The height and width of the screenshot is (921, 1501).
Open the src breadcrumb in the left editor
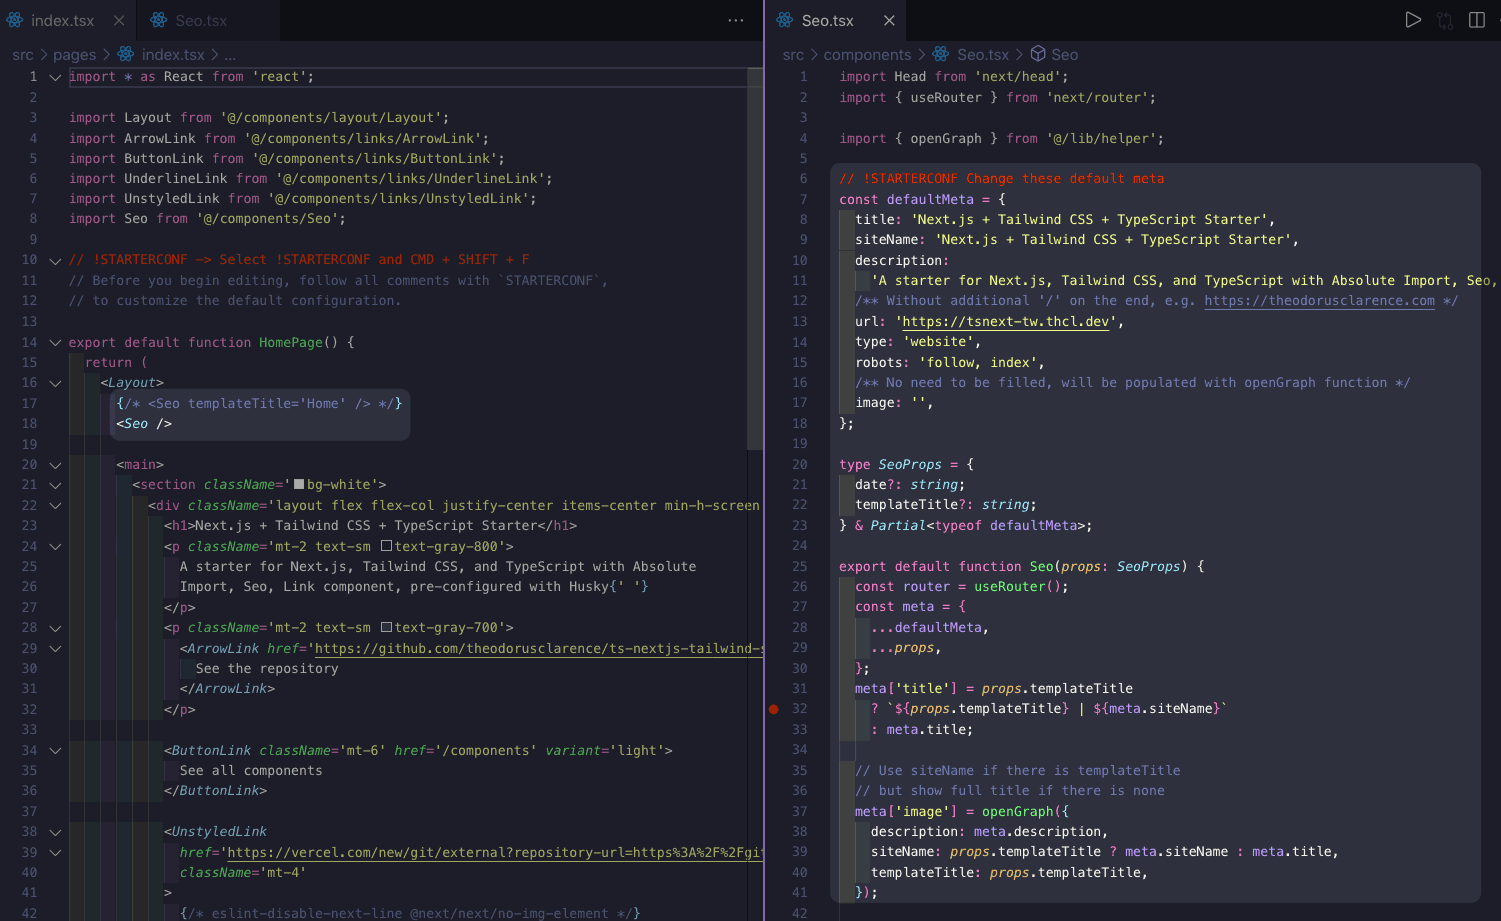click(23, 55)
